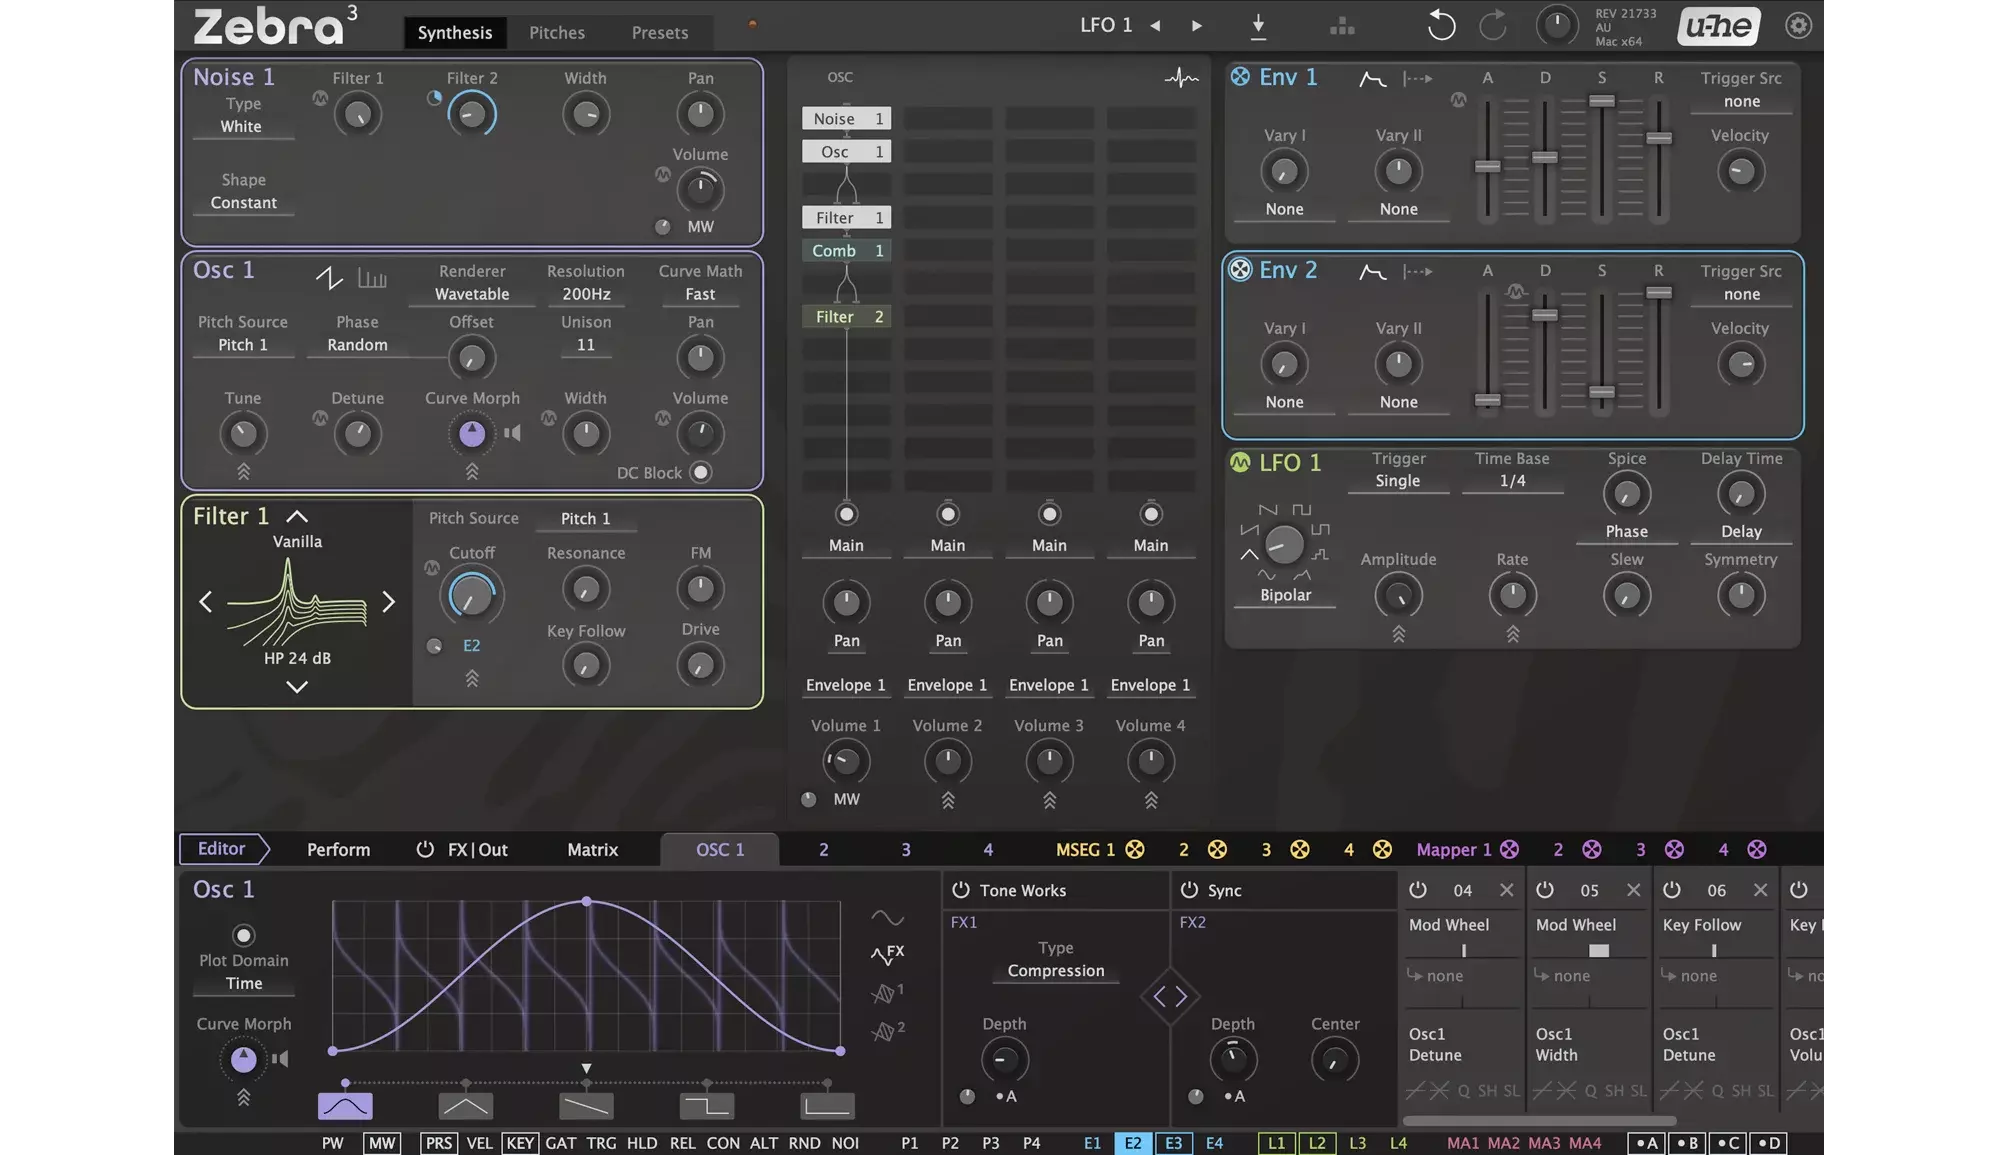
Task: Open the Phase Random dropdown
Action: [x=357, y=345]
